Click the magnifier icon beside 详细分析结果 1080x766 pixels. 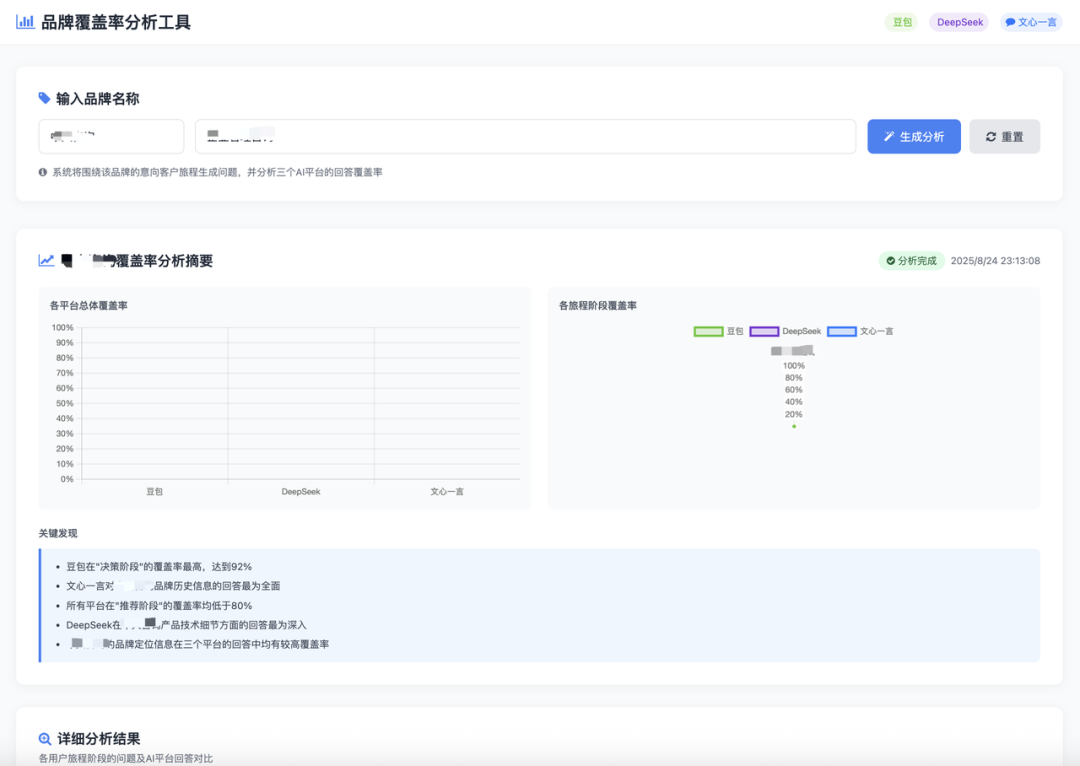[45, 739]
